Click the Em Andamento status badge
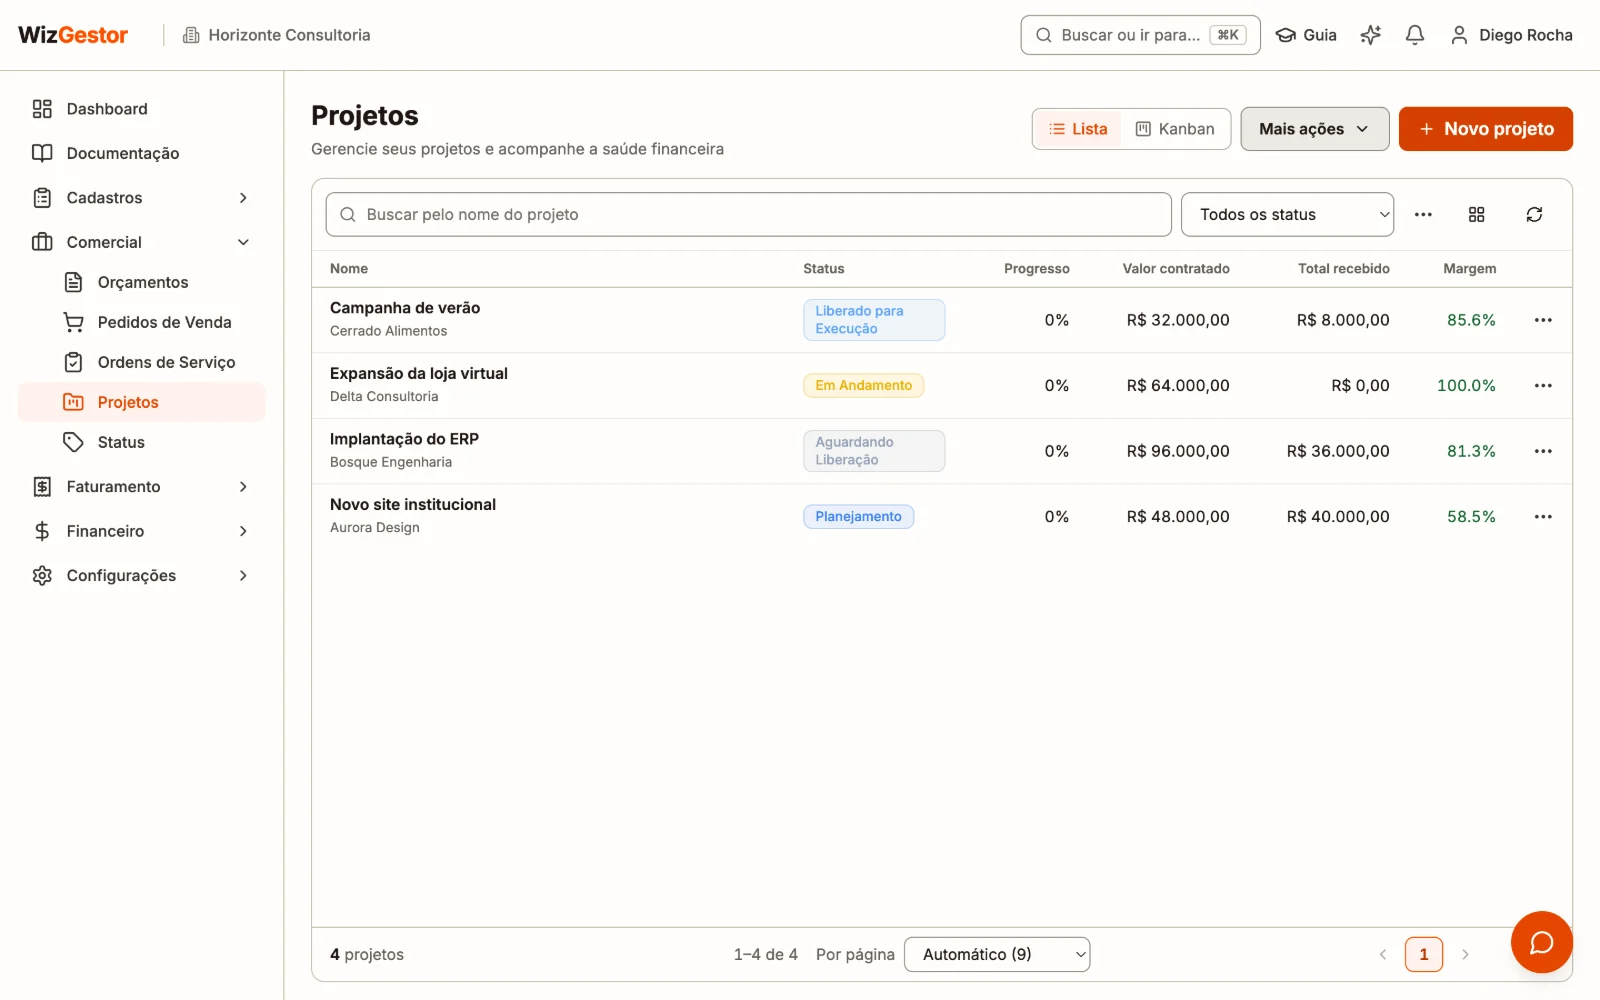Image resolution: width=1600 pixels, height=1000 pixels. pos(863,386)
